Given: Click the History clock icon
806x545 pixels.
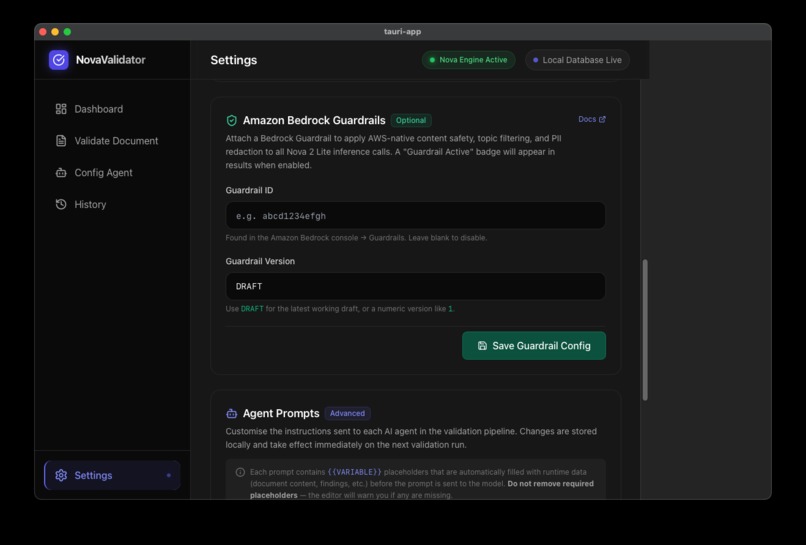Looking at the screenshot, I should 61,204.
